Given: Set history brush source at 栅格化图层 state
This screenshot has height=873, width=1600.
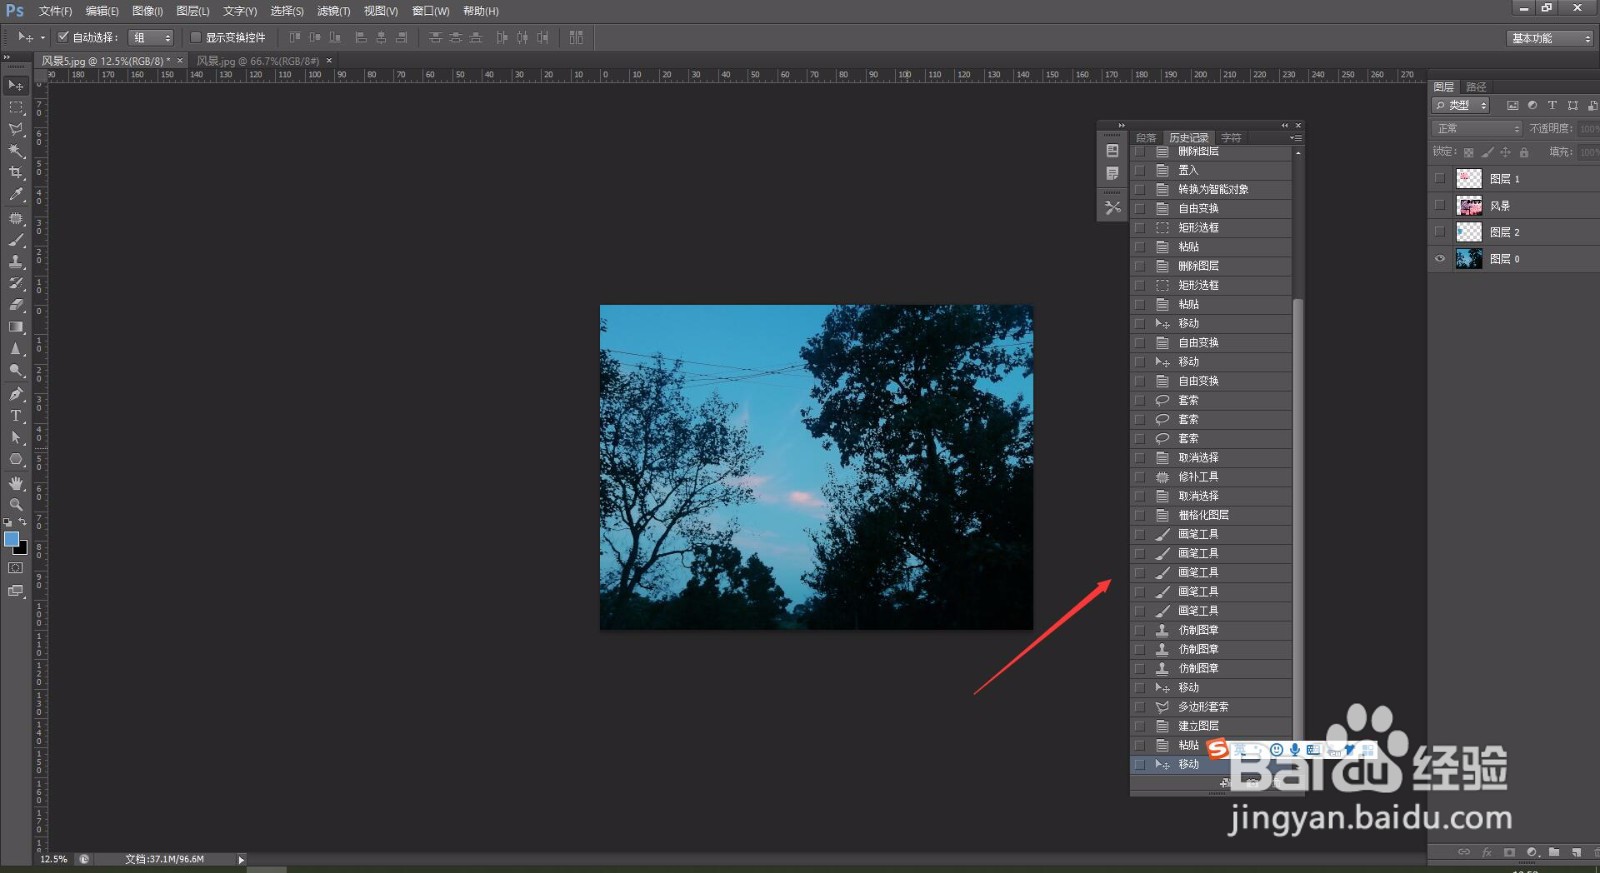Looking at the screenshot, I should point(1139,515).
